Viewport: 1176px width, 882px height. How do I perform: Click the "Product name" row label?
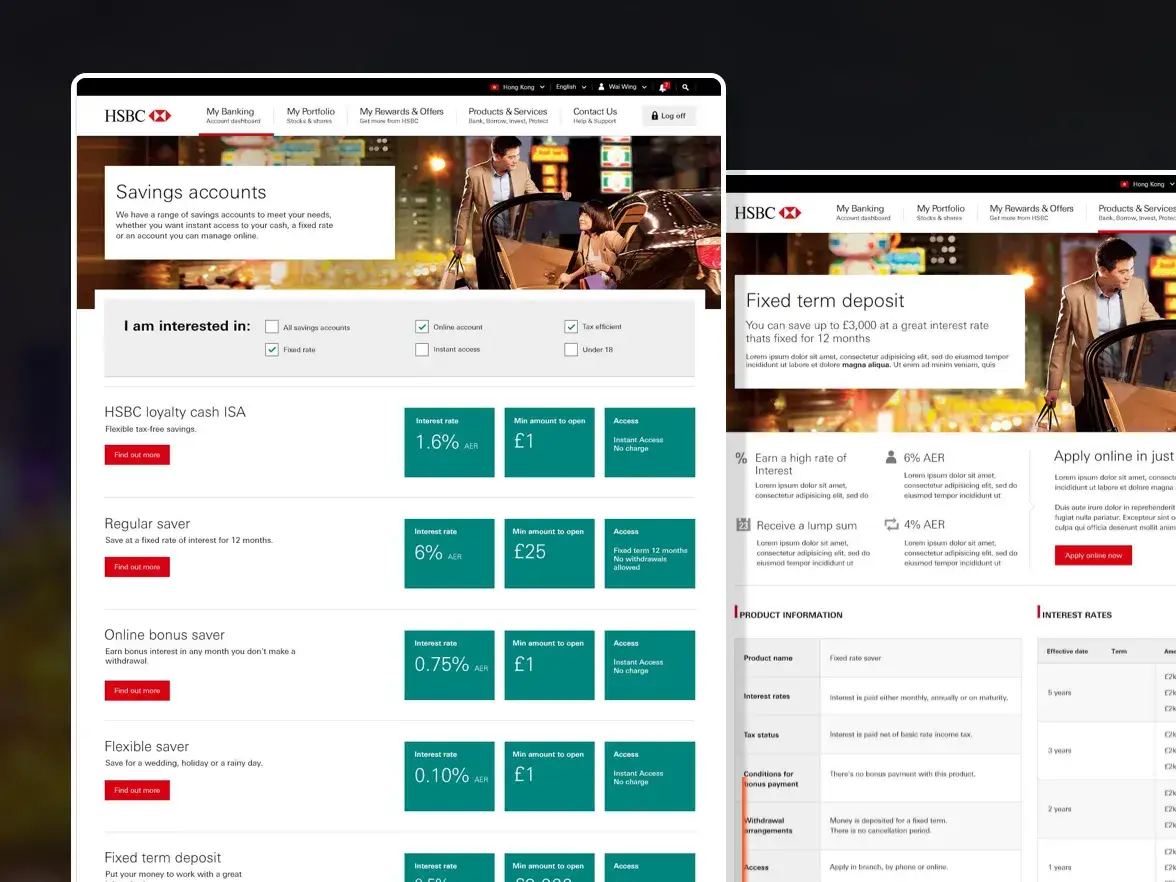pyautogui.click(x=768, y=658)
